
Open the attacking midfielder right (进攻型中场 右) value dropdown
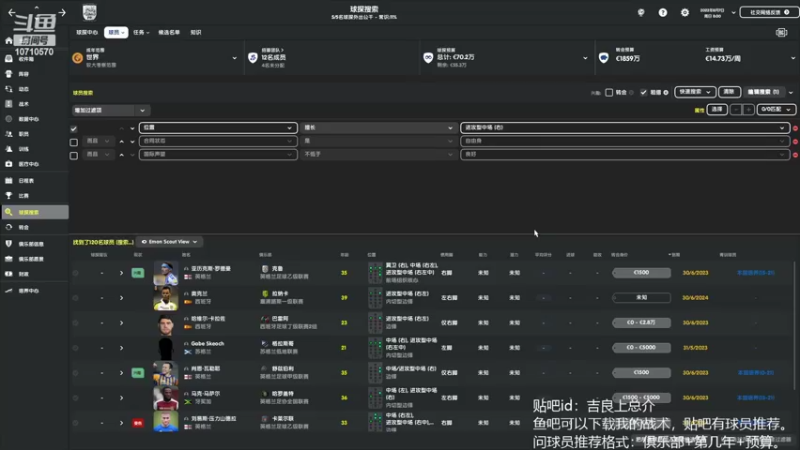coord(625,128)
